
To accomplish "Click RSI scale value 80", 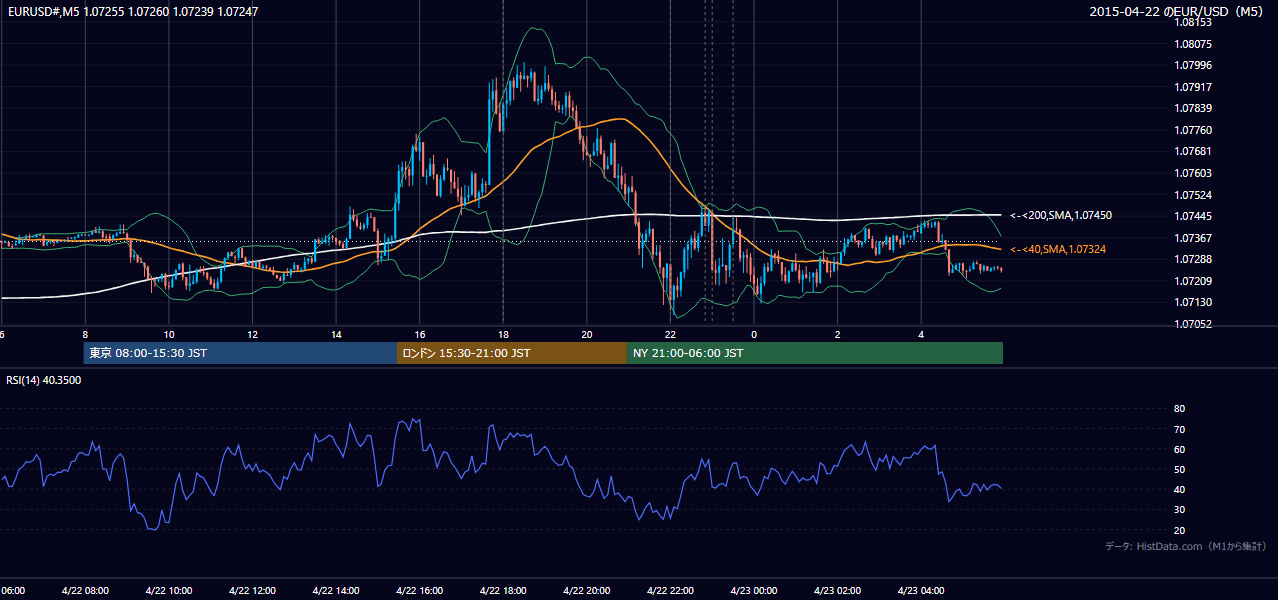I will [x=1179, y=409].
